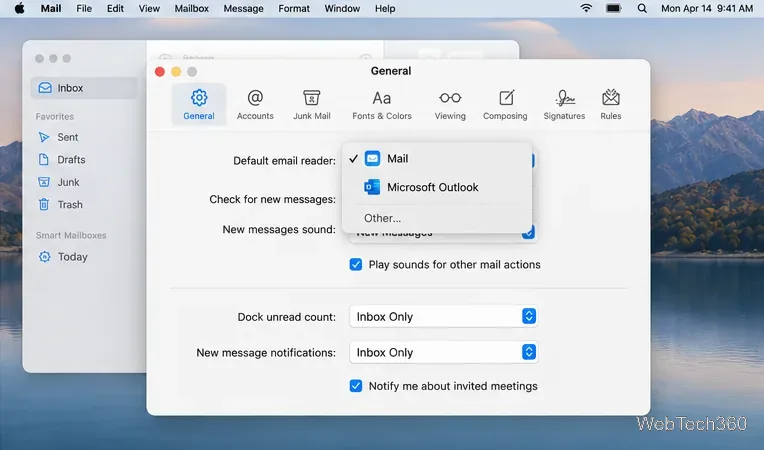764x450 pixels.
Task: Open the Fonts & Colors tab
Action: (382, 104)
